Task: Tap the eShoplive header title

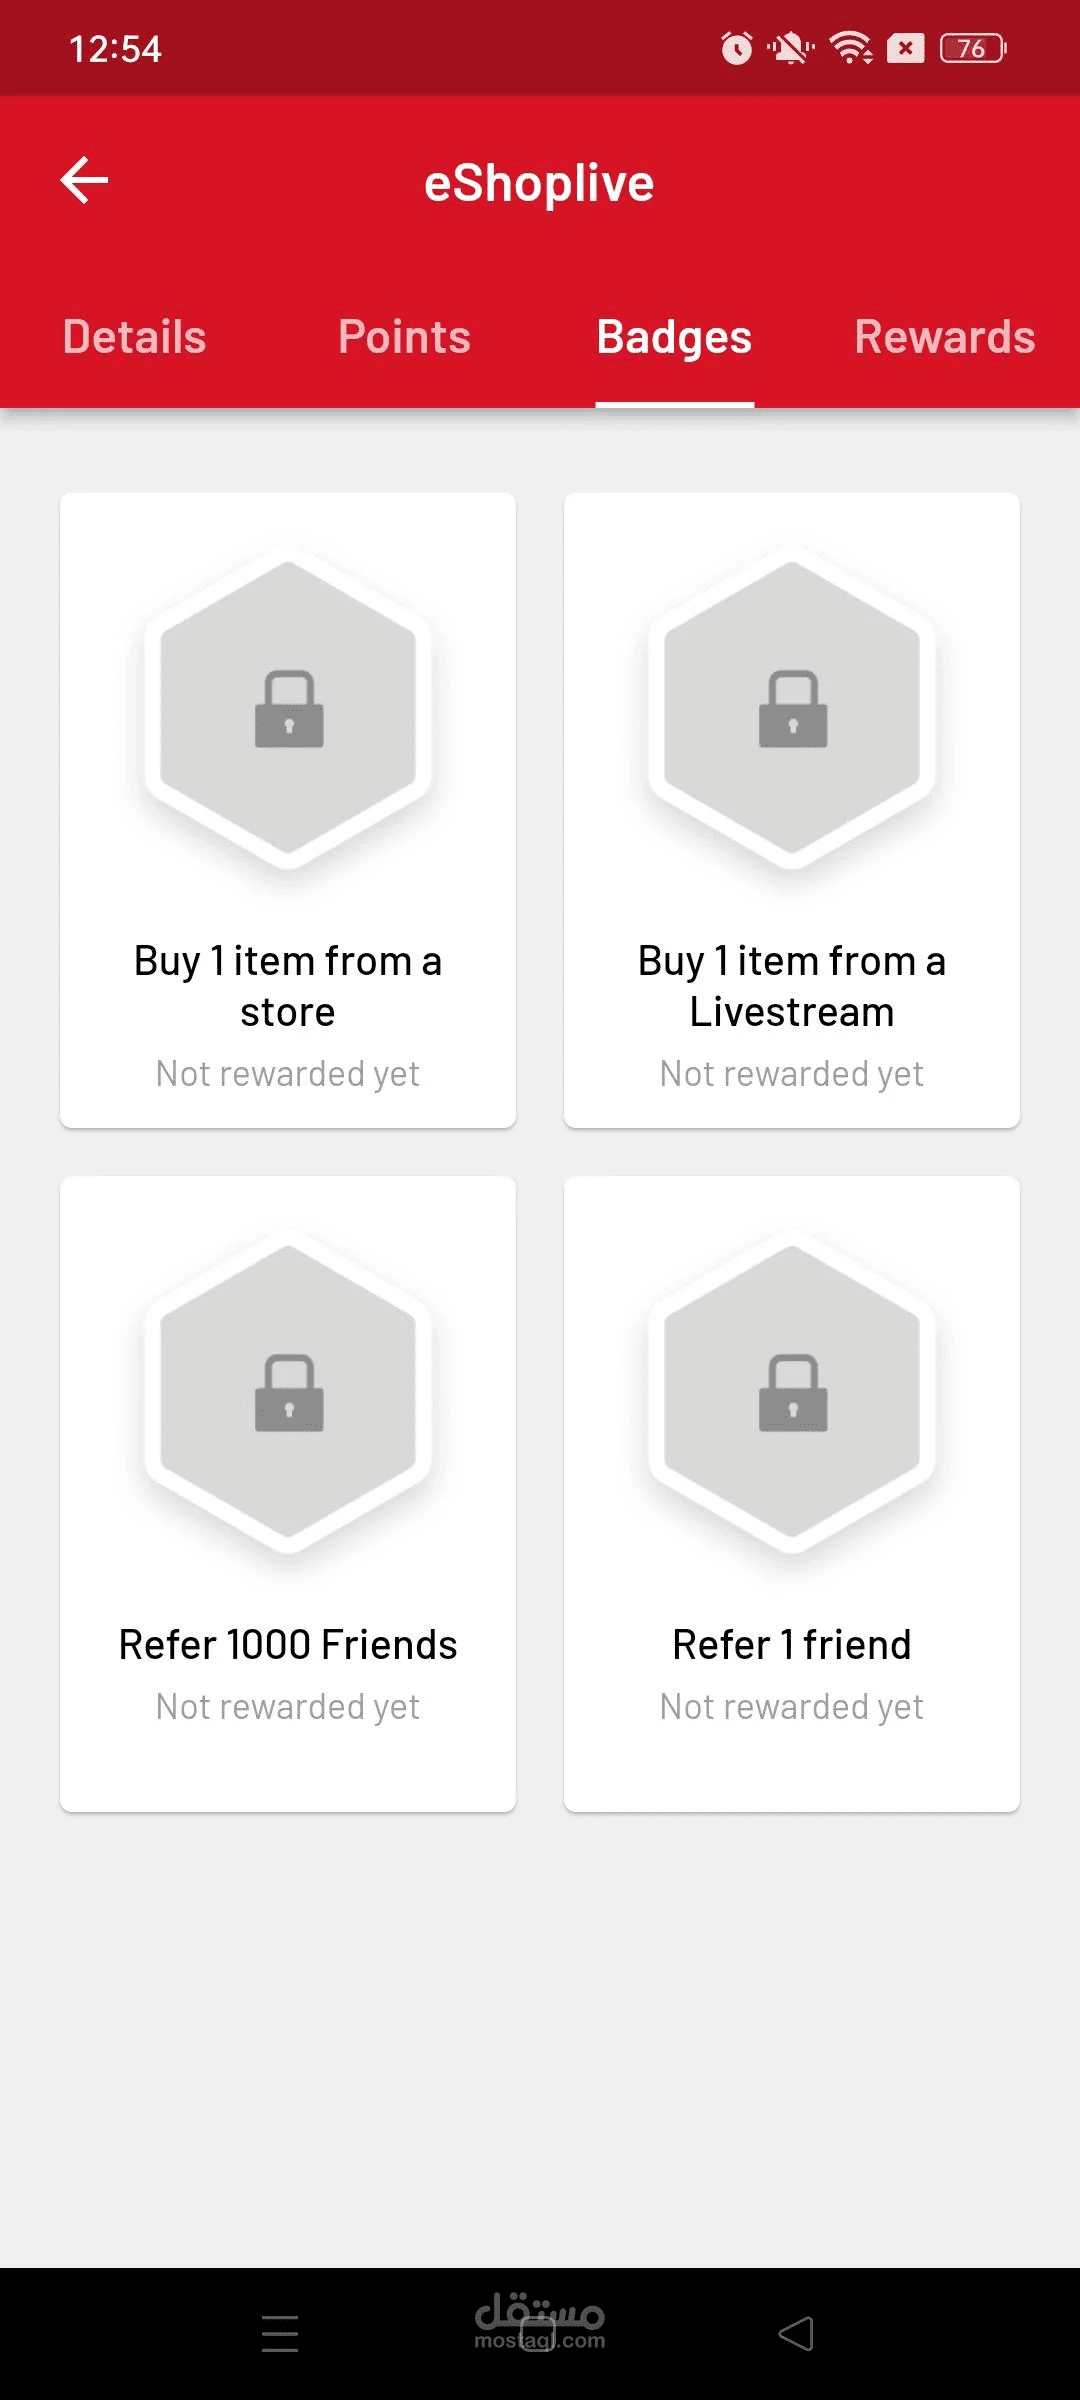Action: 539,183
